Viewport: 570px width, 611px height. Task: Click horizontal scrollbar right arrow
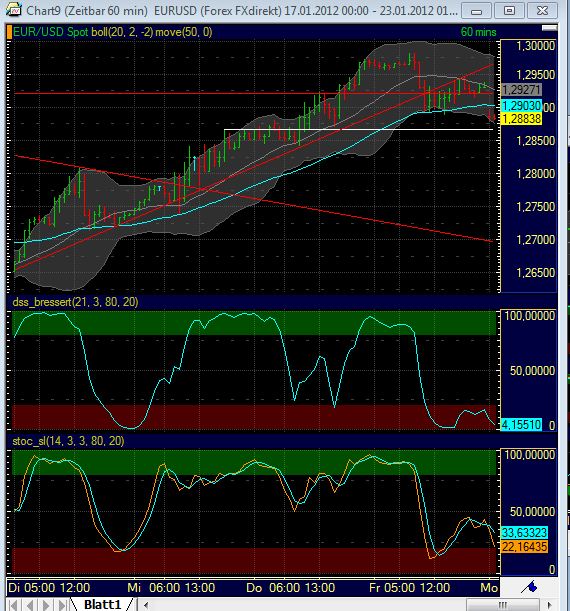550,605
